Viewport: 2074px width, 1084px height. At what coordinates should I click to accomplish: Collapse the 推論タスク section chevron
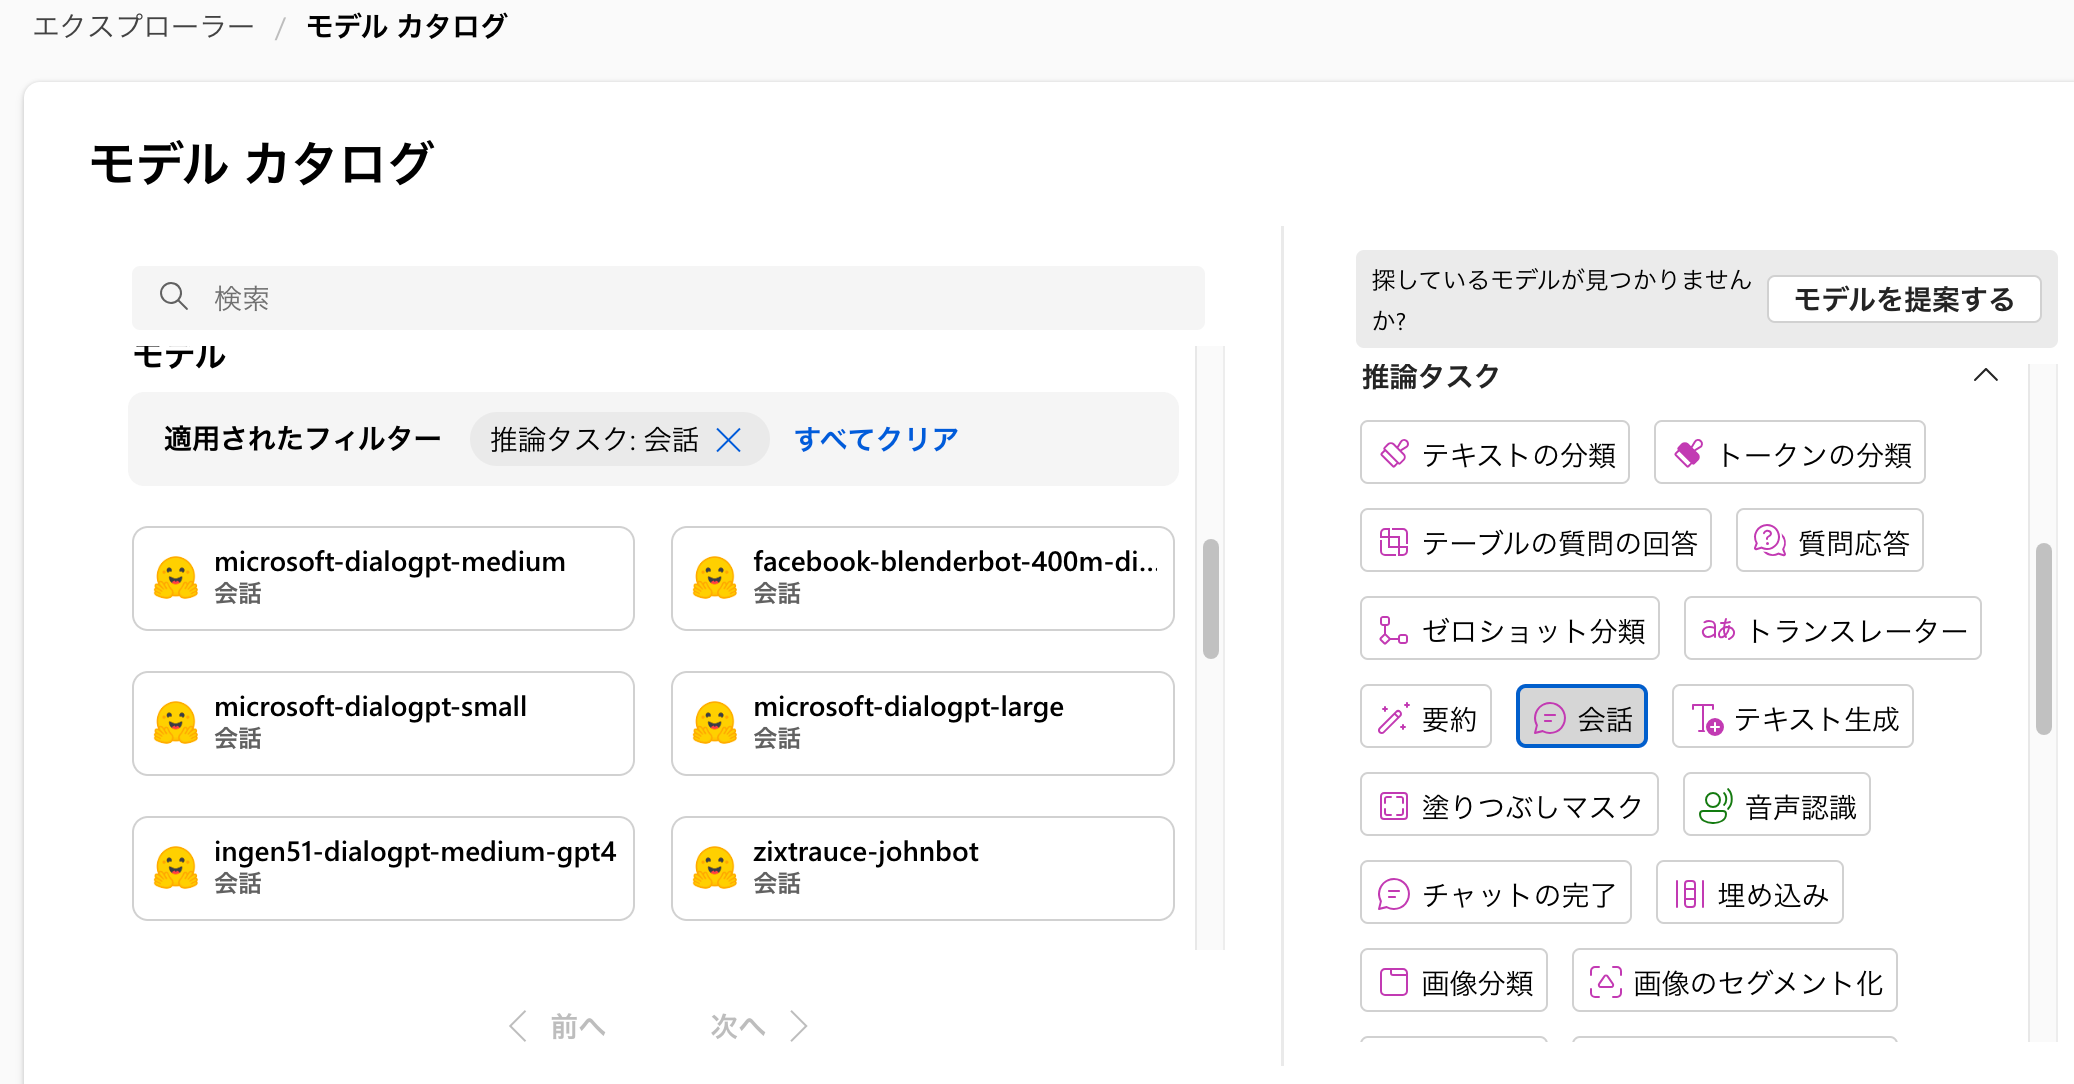[x=1985, y=376]
